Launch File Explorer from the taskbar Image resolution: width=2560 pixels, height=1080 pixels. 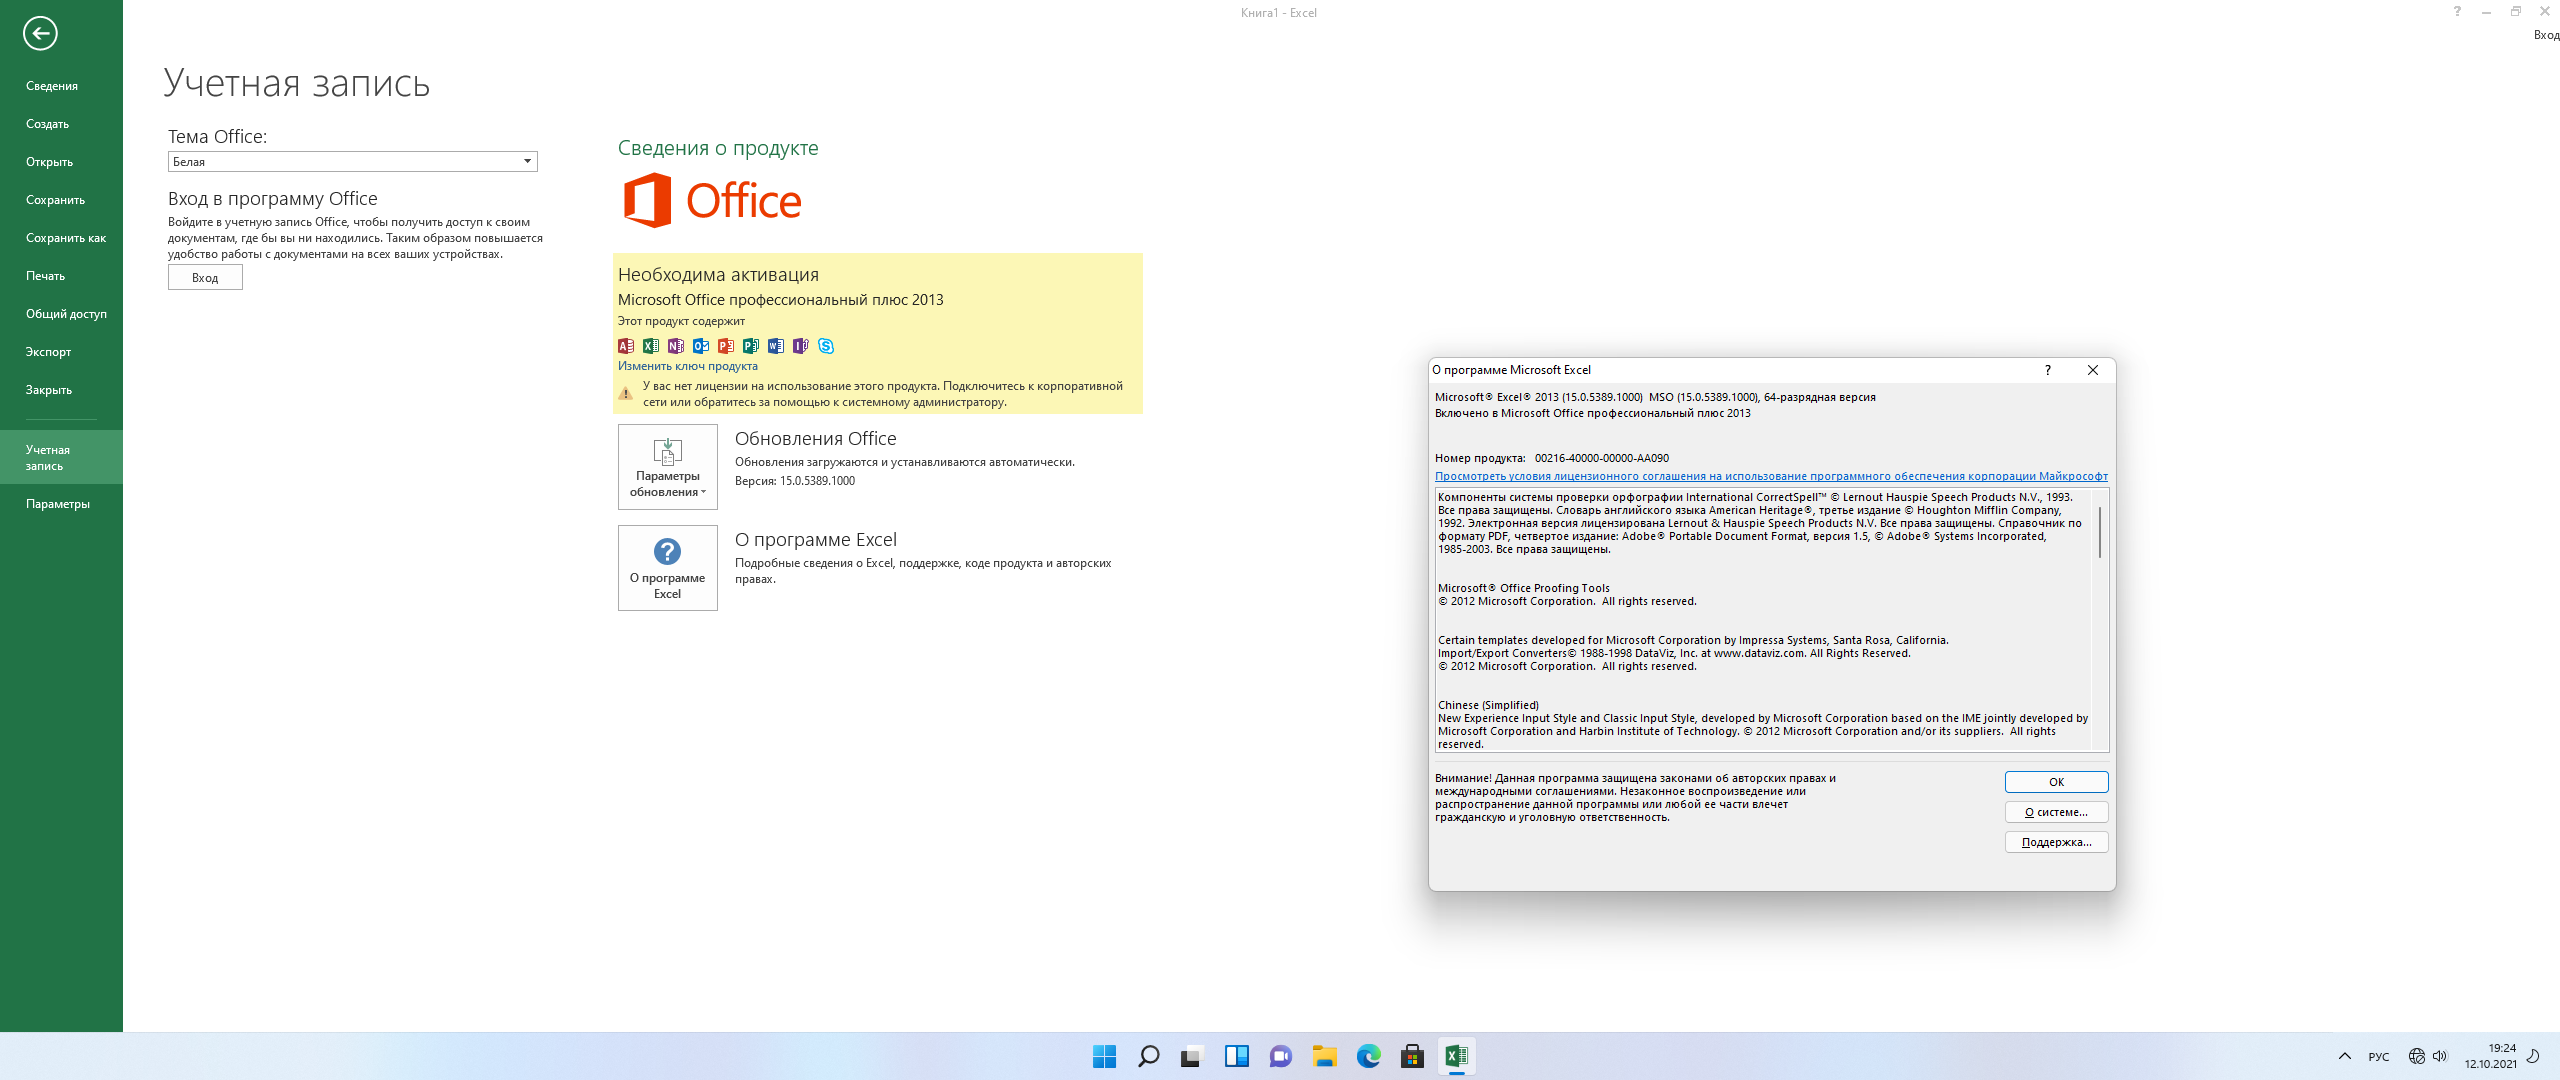click(x=1324, y=1056)
